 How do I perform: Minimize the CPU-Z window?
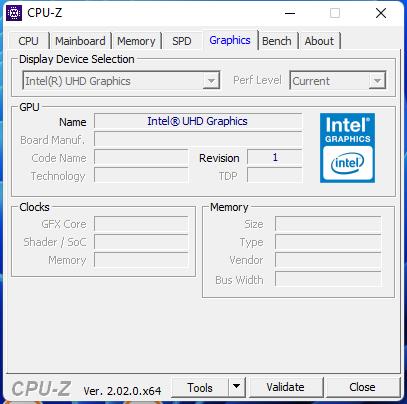tap(290, 13)
